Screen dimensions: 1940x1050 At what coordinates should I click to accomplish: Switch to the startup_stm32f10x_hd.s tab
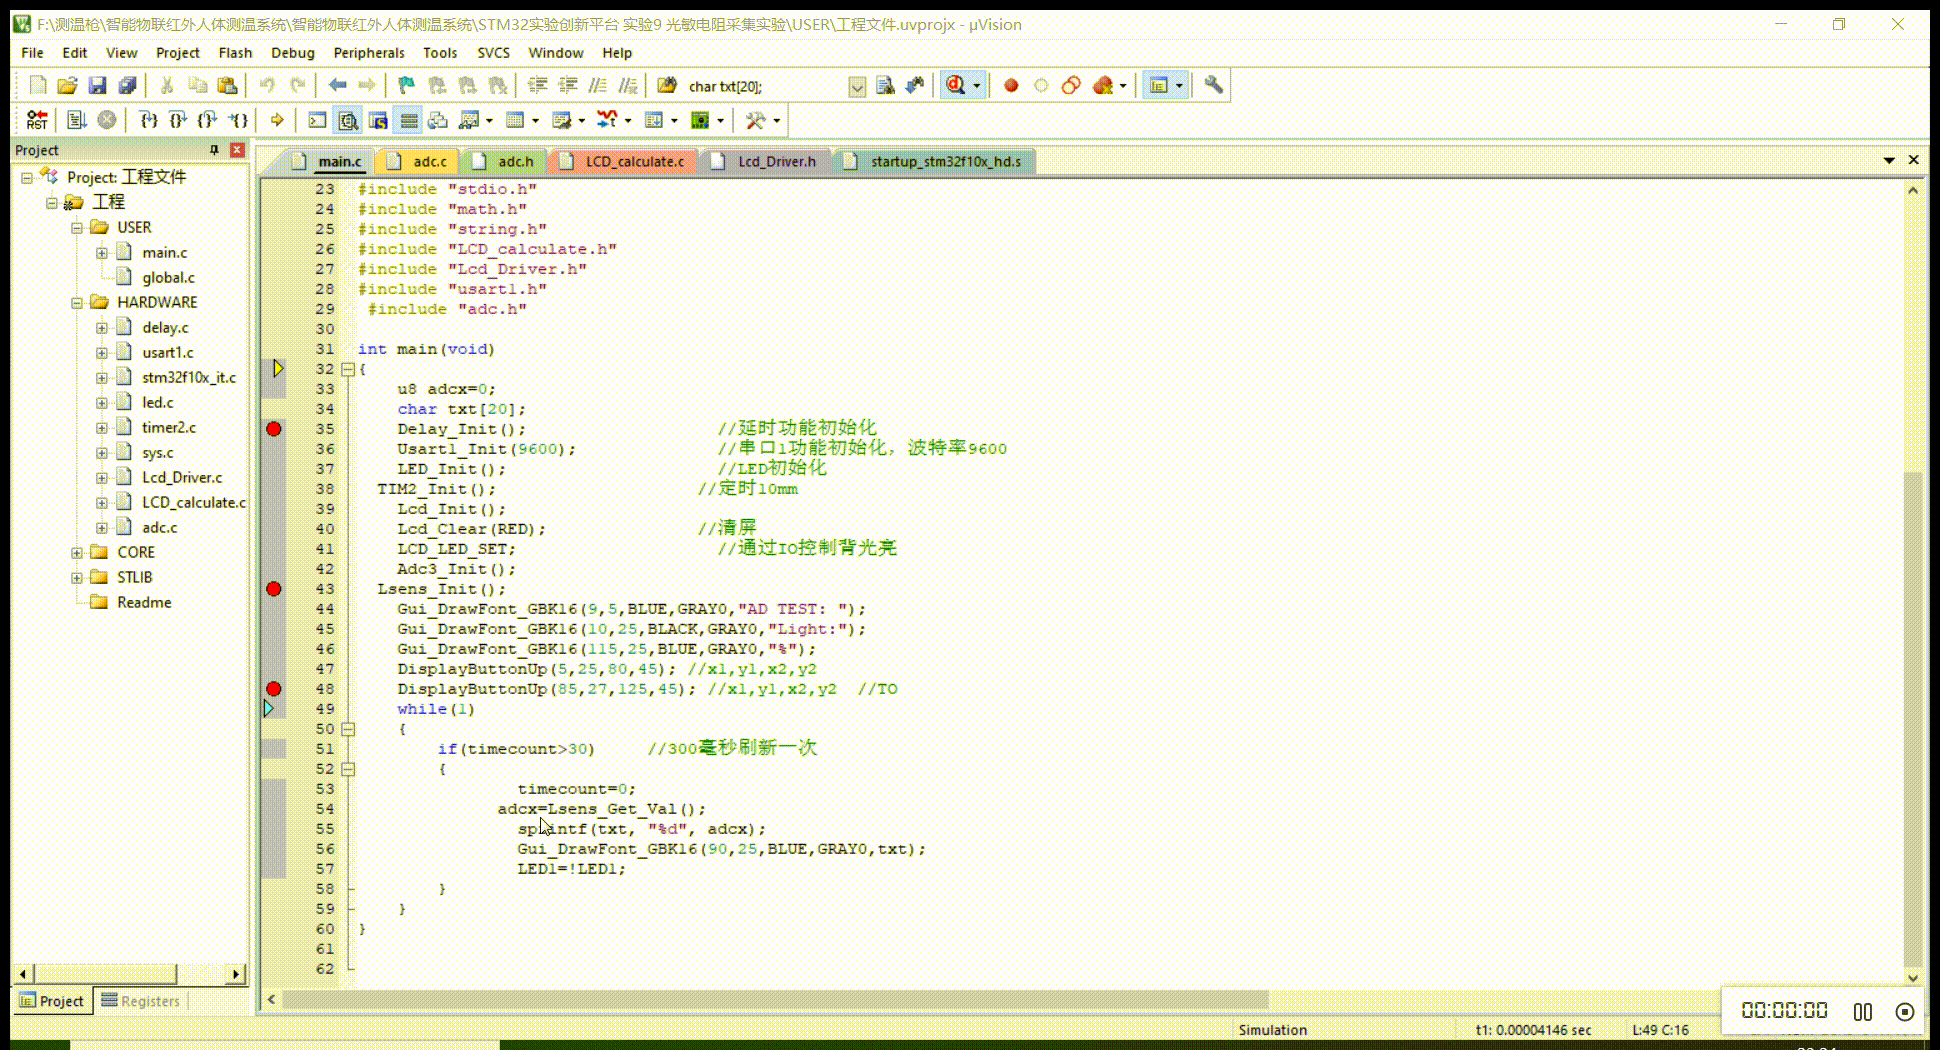935,161
